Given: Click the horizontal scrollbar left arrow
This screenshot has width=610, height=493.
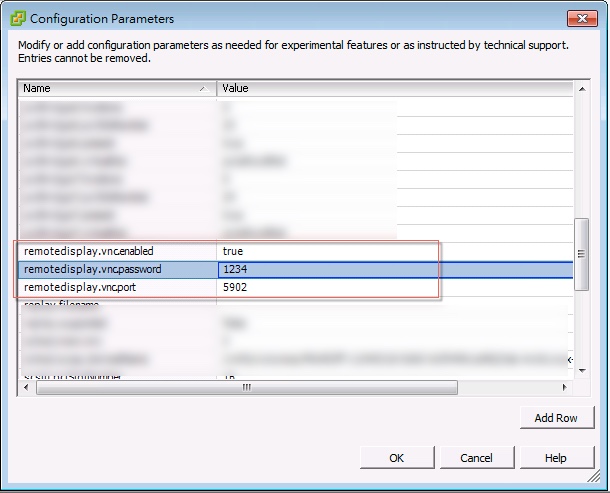Looking at the screenshot, I should 26,387.
